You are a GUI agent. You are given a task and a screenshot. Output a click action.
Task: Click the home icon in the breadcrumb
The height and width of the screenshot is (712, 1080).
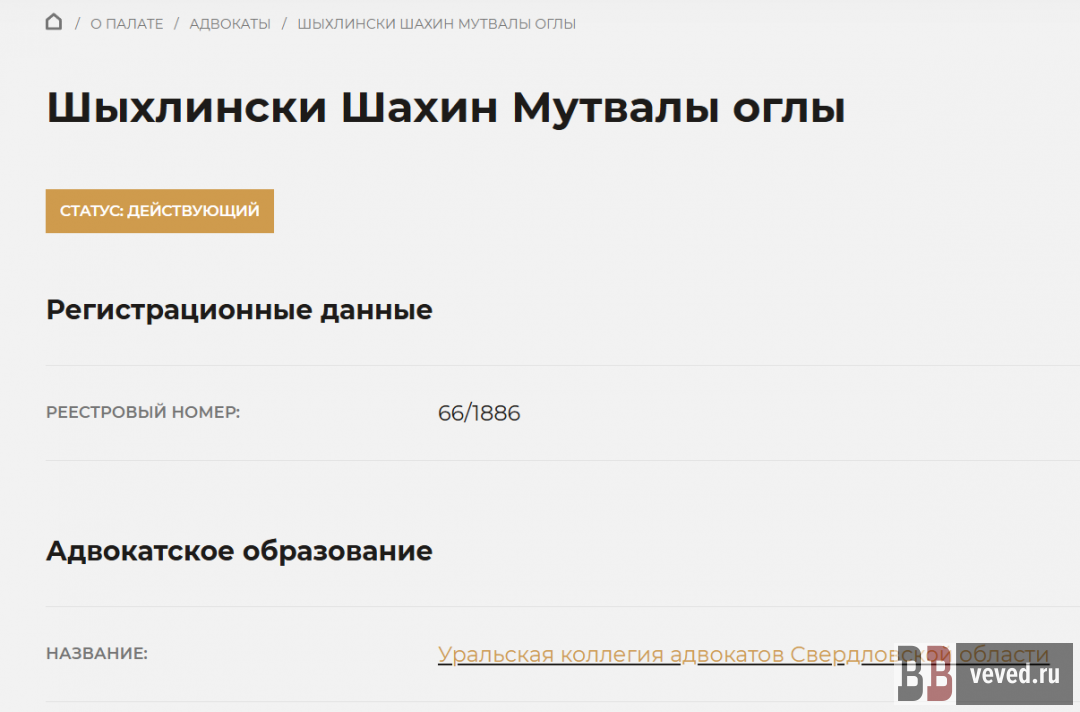click(x=54, y=22)
